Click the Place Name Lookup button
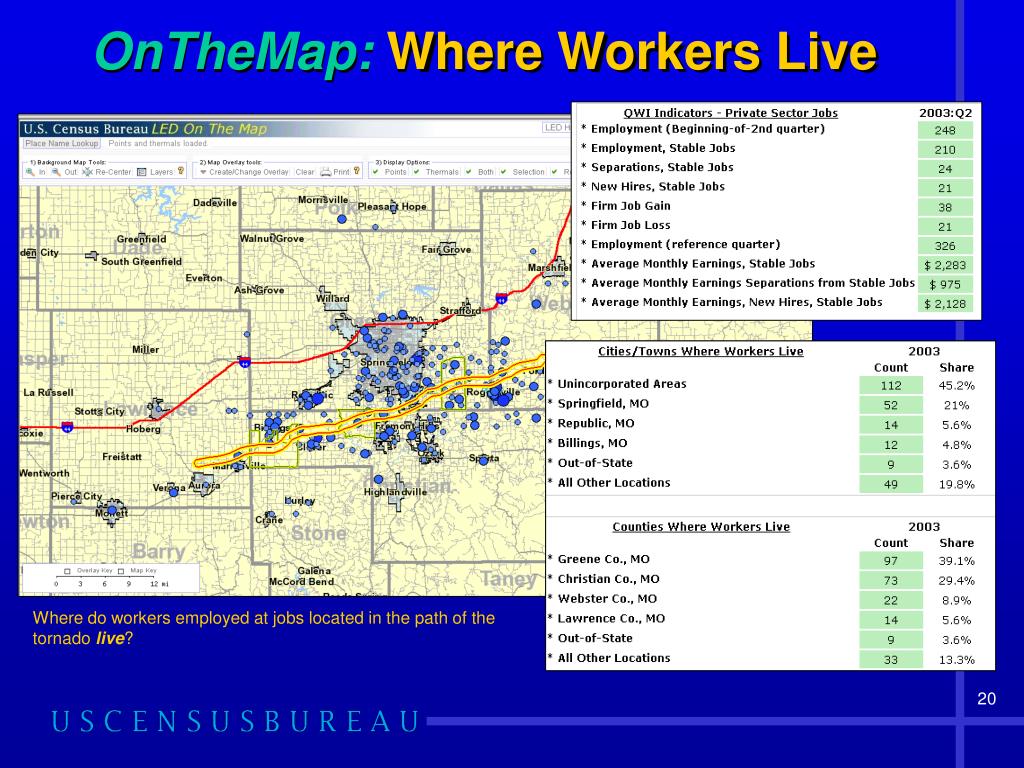This screenshot has height=768, width=1024. coord(62,143)
